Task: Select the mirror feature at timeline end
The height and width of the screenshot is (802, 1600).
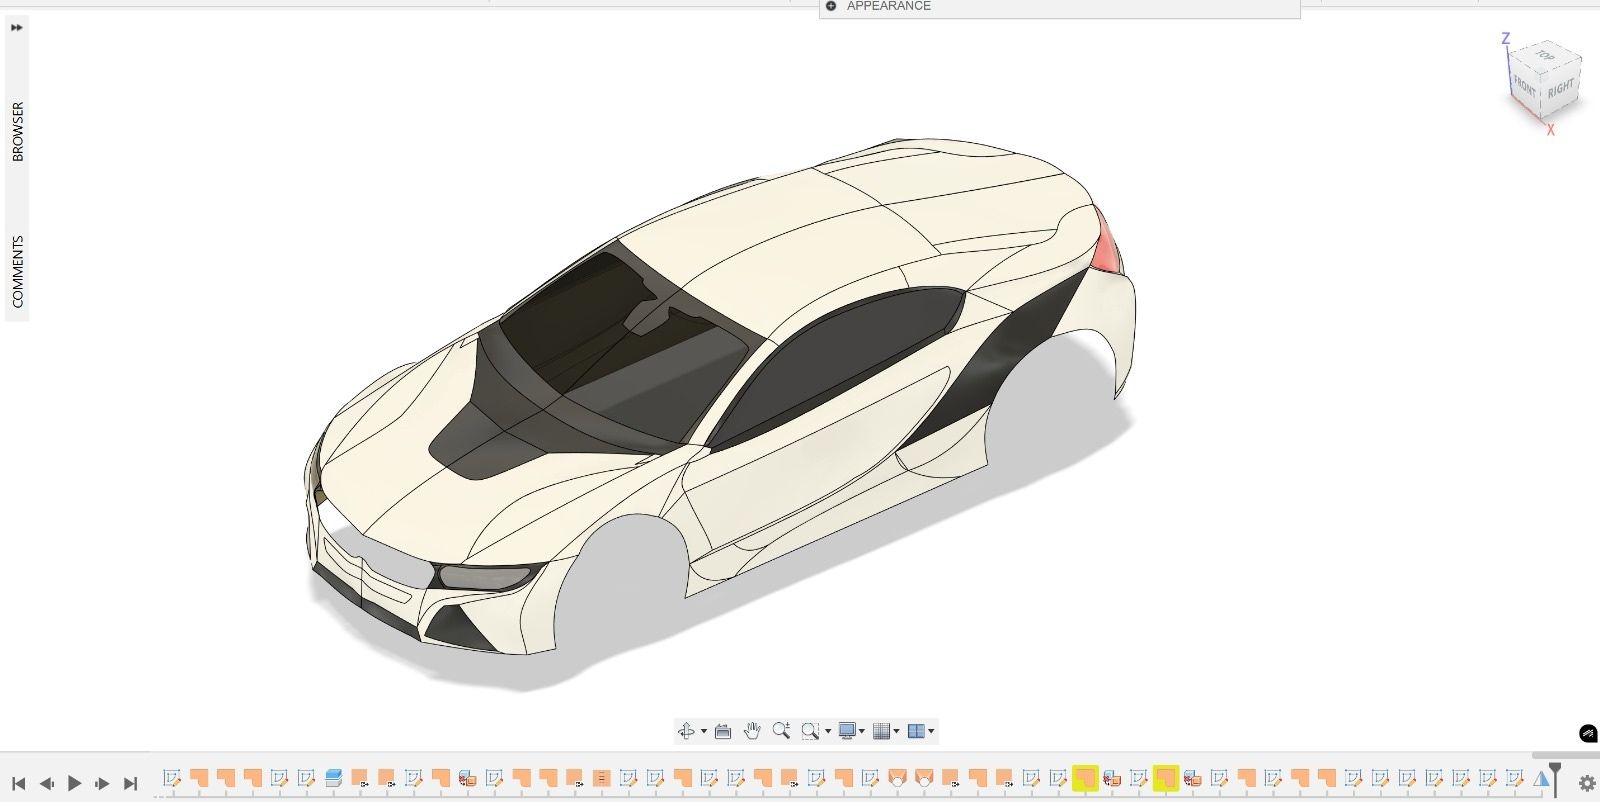Action: 1541,777
